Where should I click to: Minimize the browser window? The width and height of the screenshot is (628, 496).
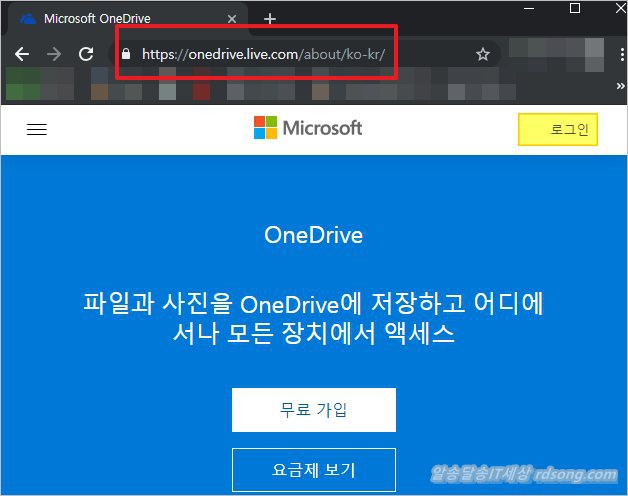click(x=531, y=9)
